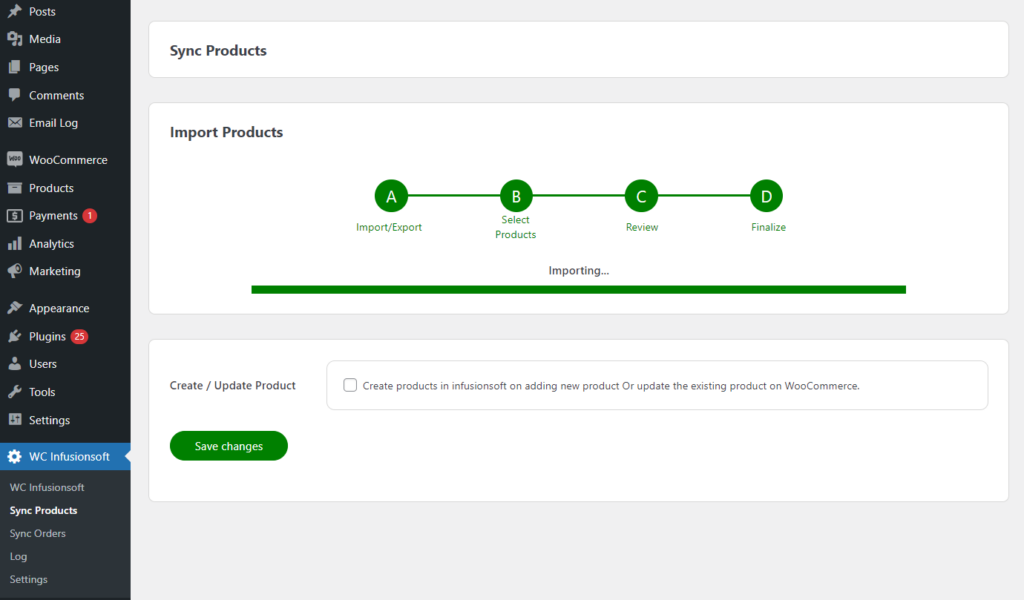Open WC Infusionsoft submenu link
1024x600 pixels.
pos(47,487)
